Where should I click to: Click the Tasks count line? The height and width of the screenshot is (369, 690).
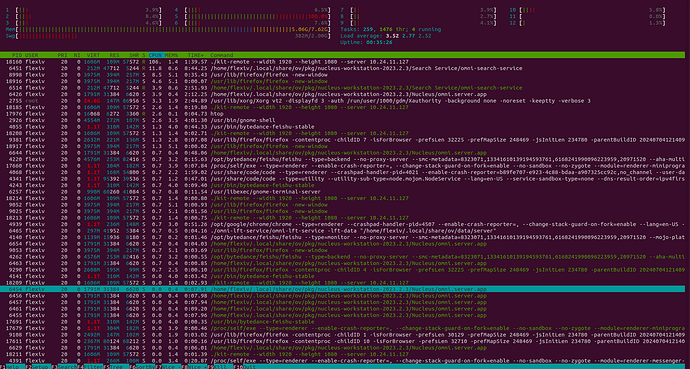(x=390, y=29)
